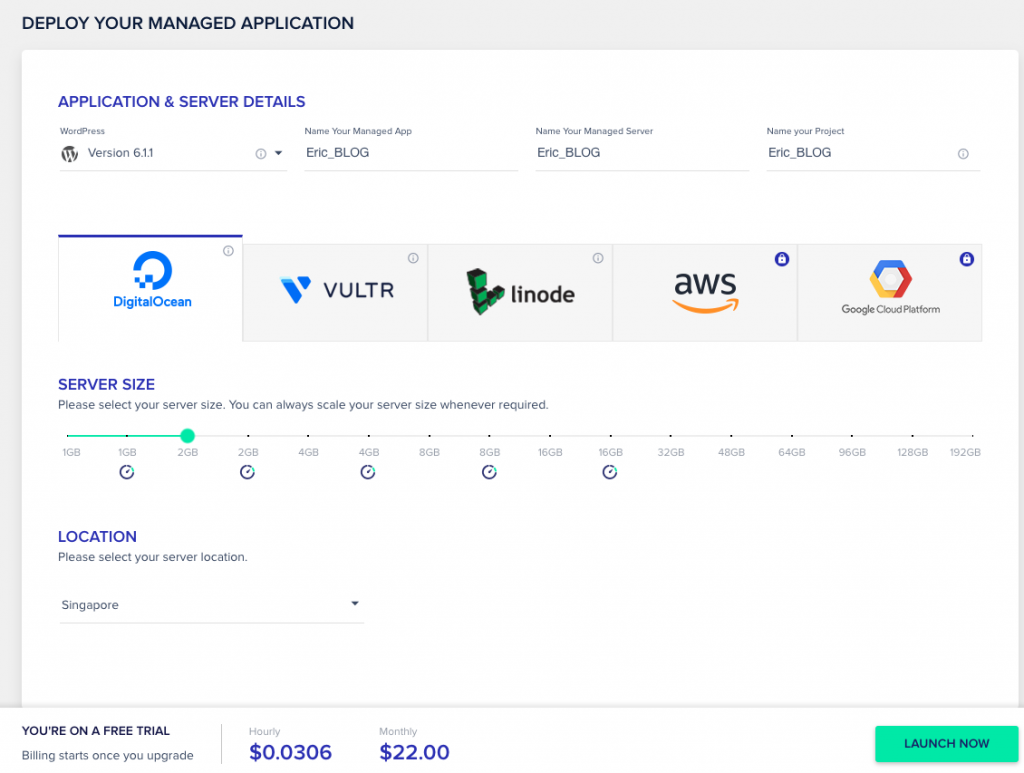Open the Singapore location dropdown
The image size is (1024, 773).
point(212,605)
